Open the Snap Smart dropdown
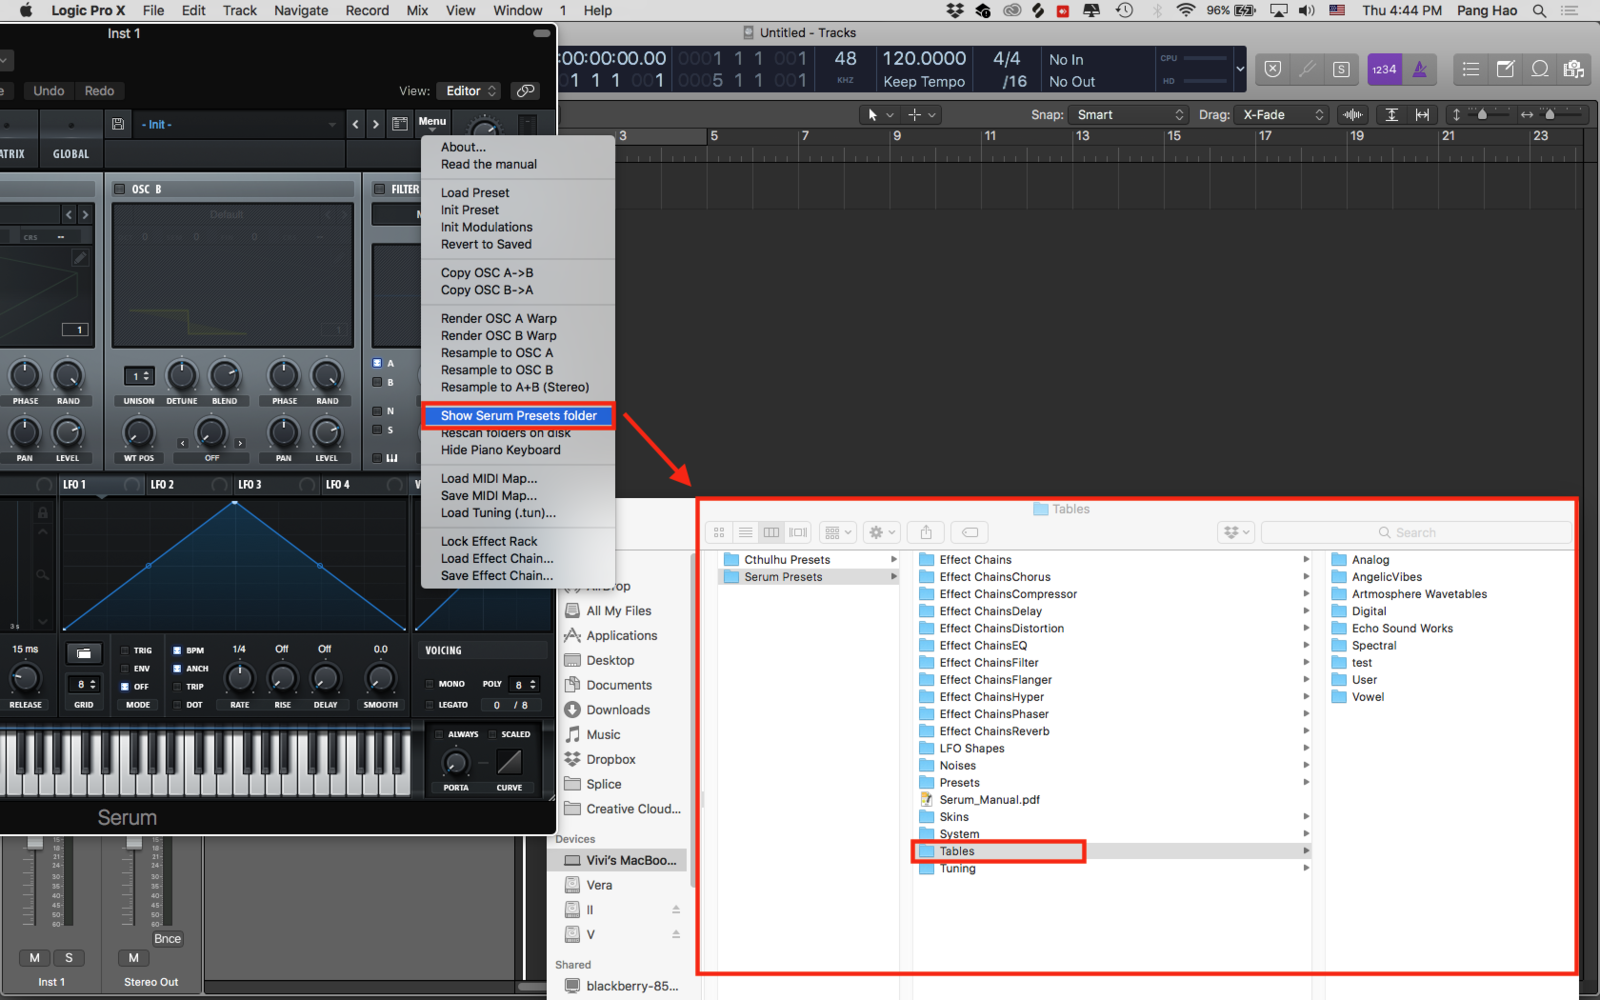 [x=1129, y=115]
